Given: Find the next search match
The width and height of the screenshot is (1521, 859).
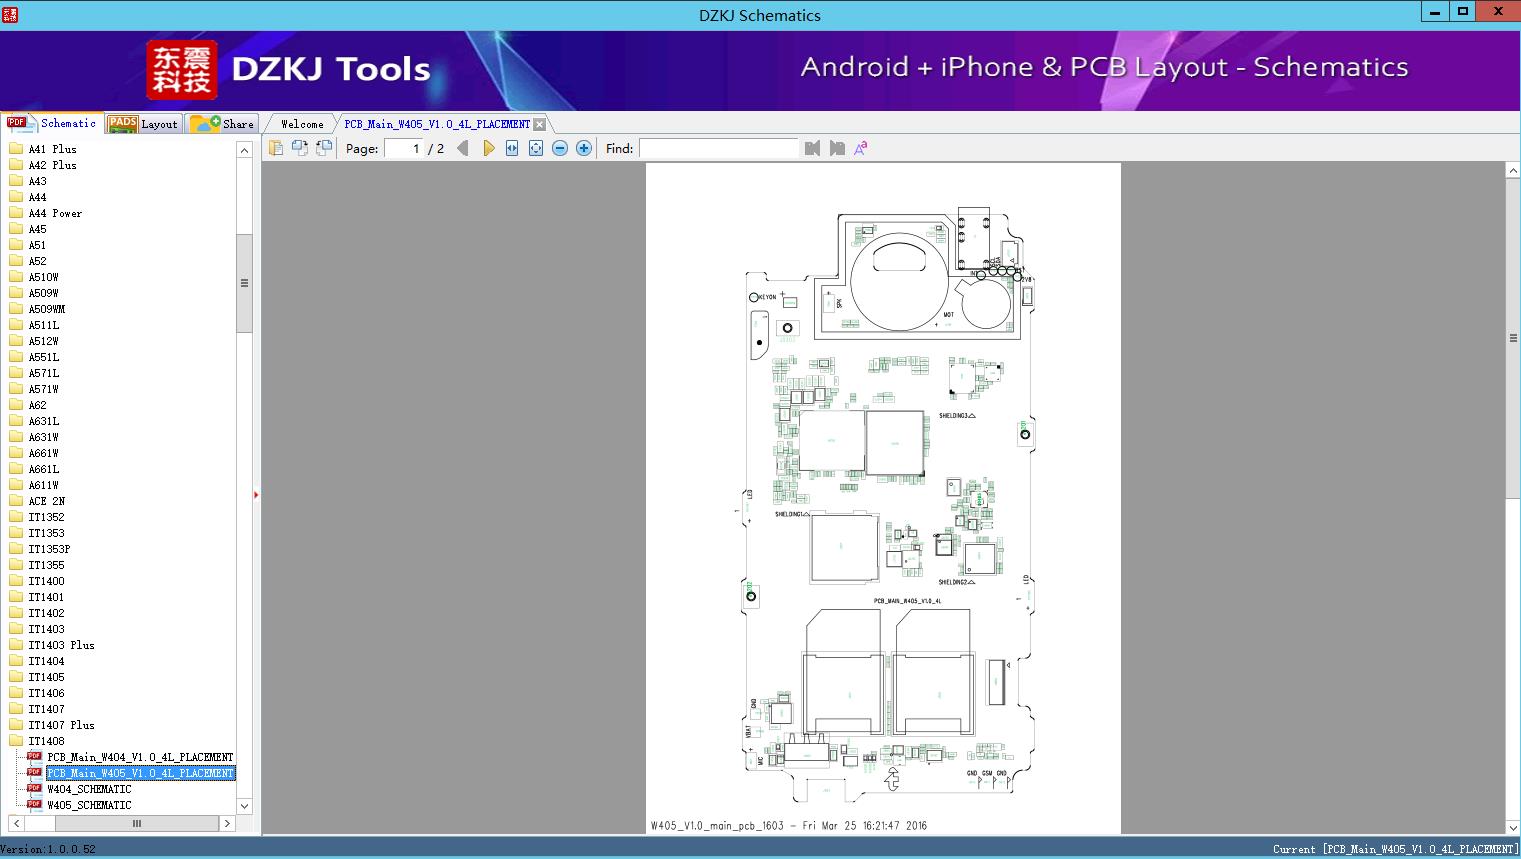Looking at the screenshot, I should click(x=837, y=148).
